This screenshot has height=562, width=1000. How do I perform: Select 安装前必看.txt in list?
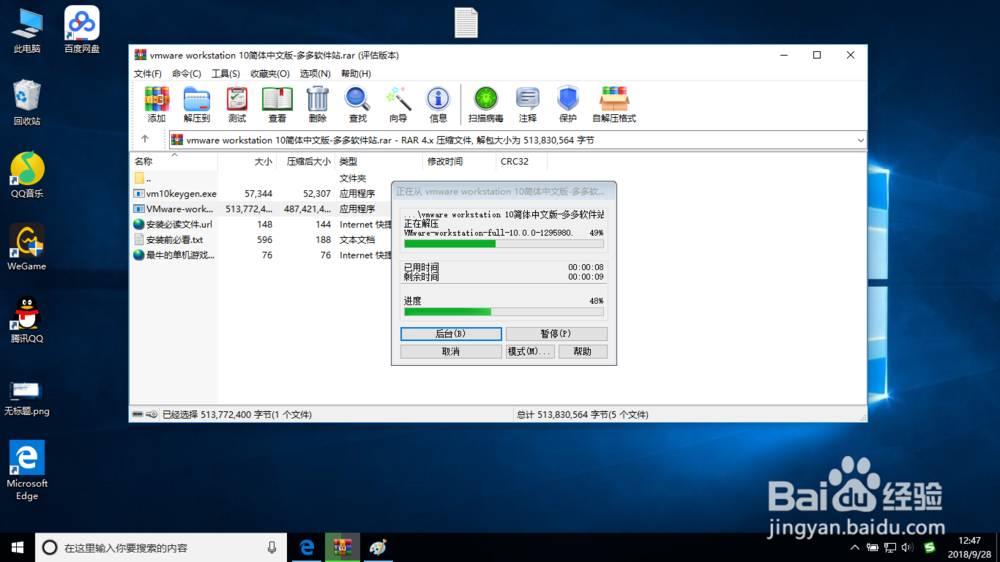click(x=168, y=239)
